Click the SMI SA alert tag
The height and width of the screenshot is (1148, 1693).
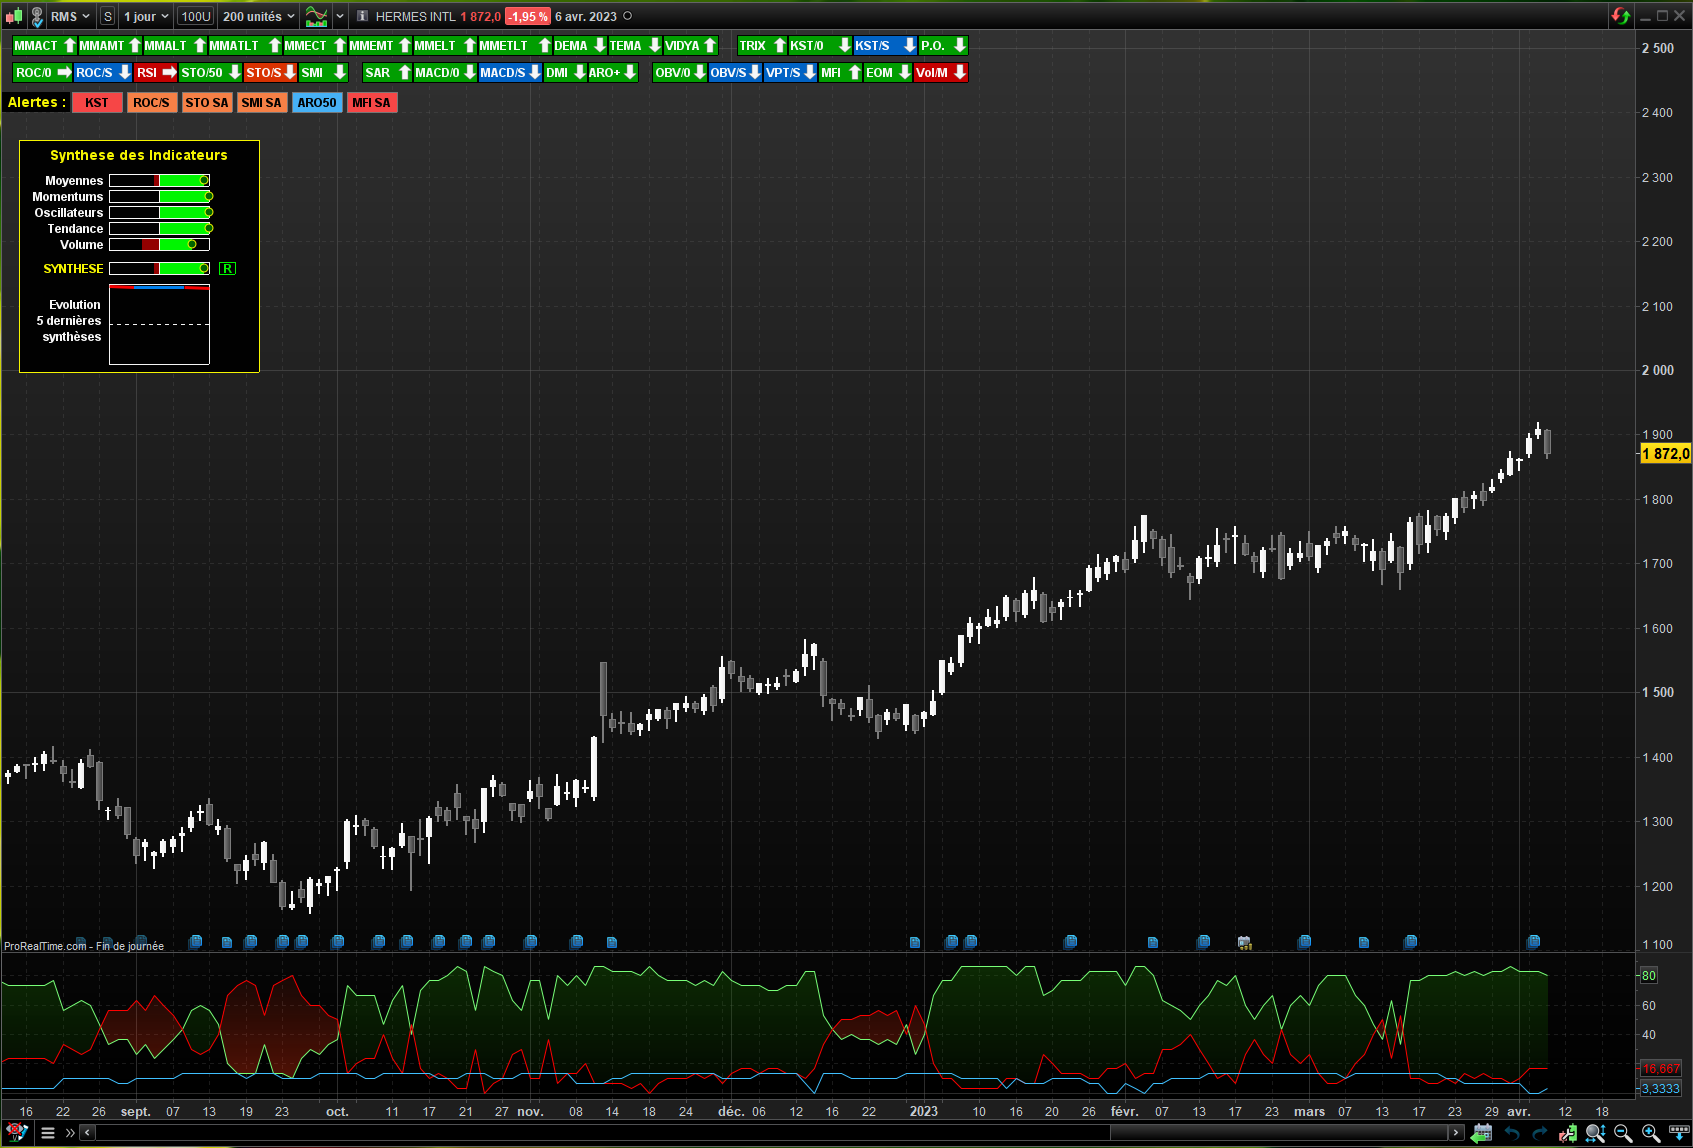(262, 102)
